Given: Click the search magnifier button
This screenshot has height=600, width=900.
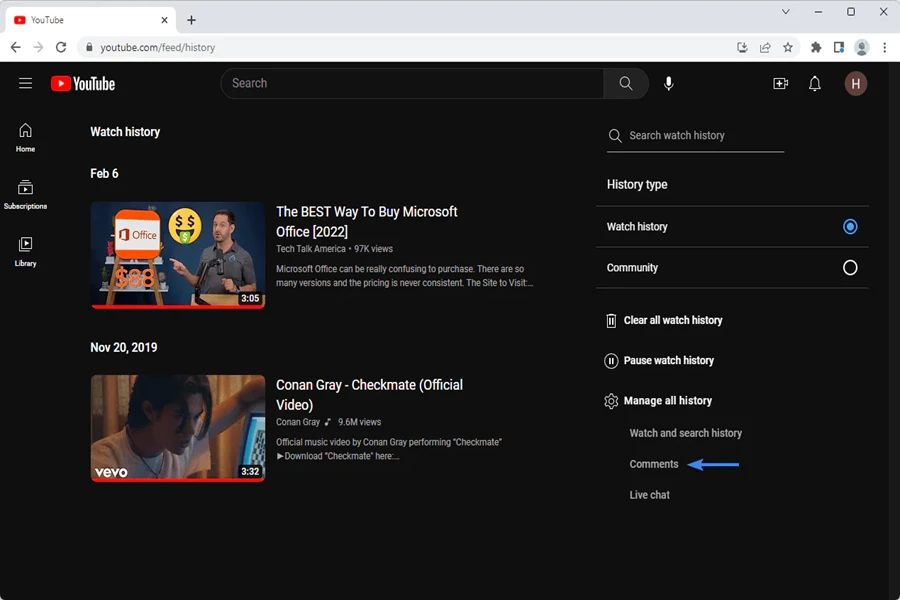Looking at the screenshot, I should 626,84.
